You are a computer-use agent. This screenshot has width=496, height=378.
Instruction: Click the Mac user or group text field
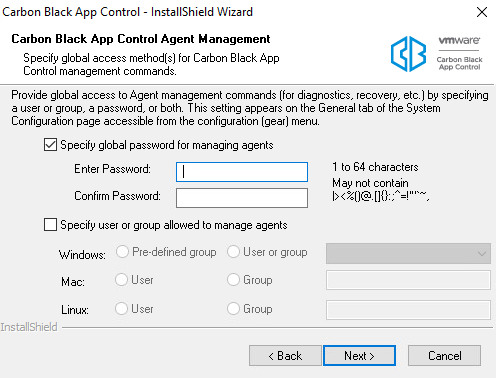point(408,280)
